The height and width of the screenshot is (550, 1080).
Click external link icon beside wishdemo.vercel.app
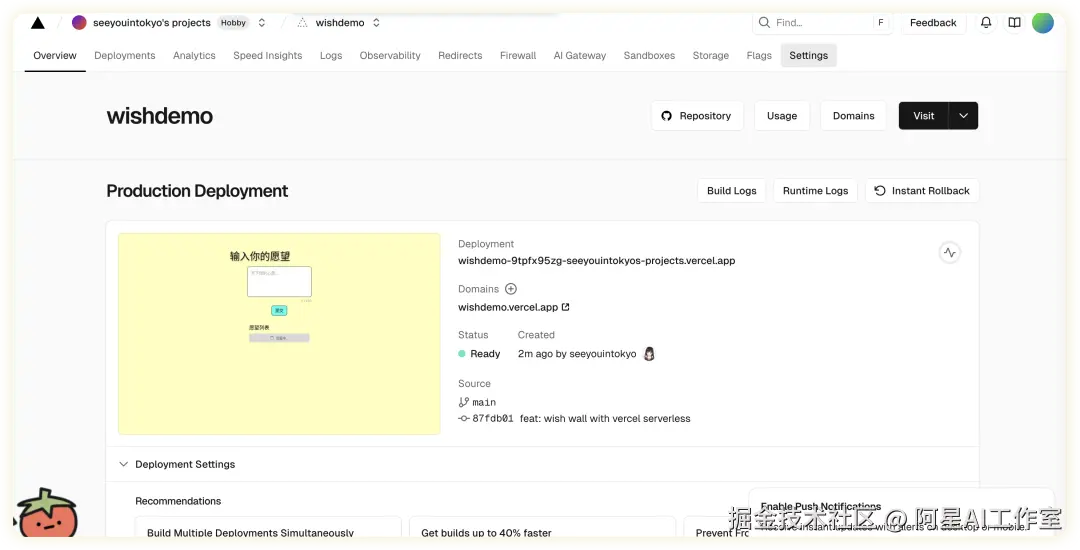[x=565, y=307]
